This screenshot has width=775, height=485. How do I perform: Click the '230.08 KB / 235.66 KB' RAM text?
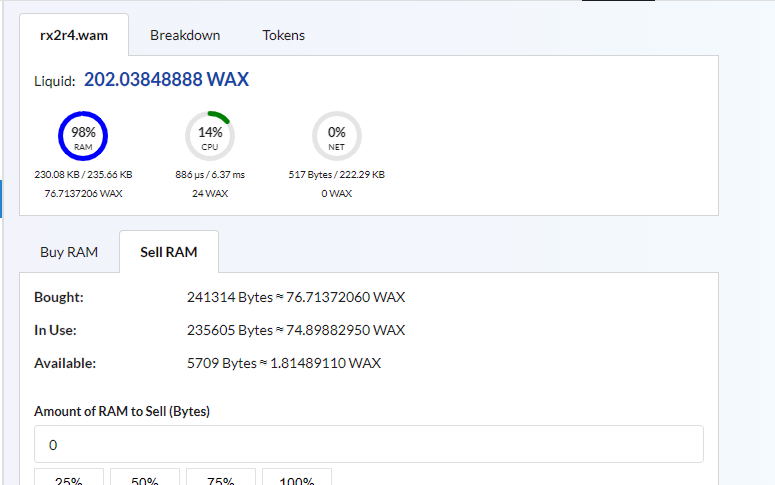click(83, 175)
